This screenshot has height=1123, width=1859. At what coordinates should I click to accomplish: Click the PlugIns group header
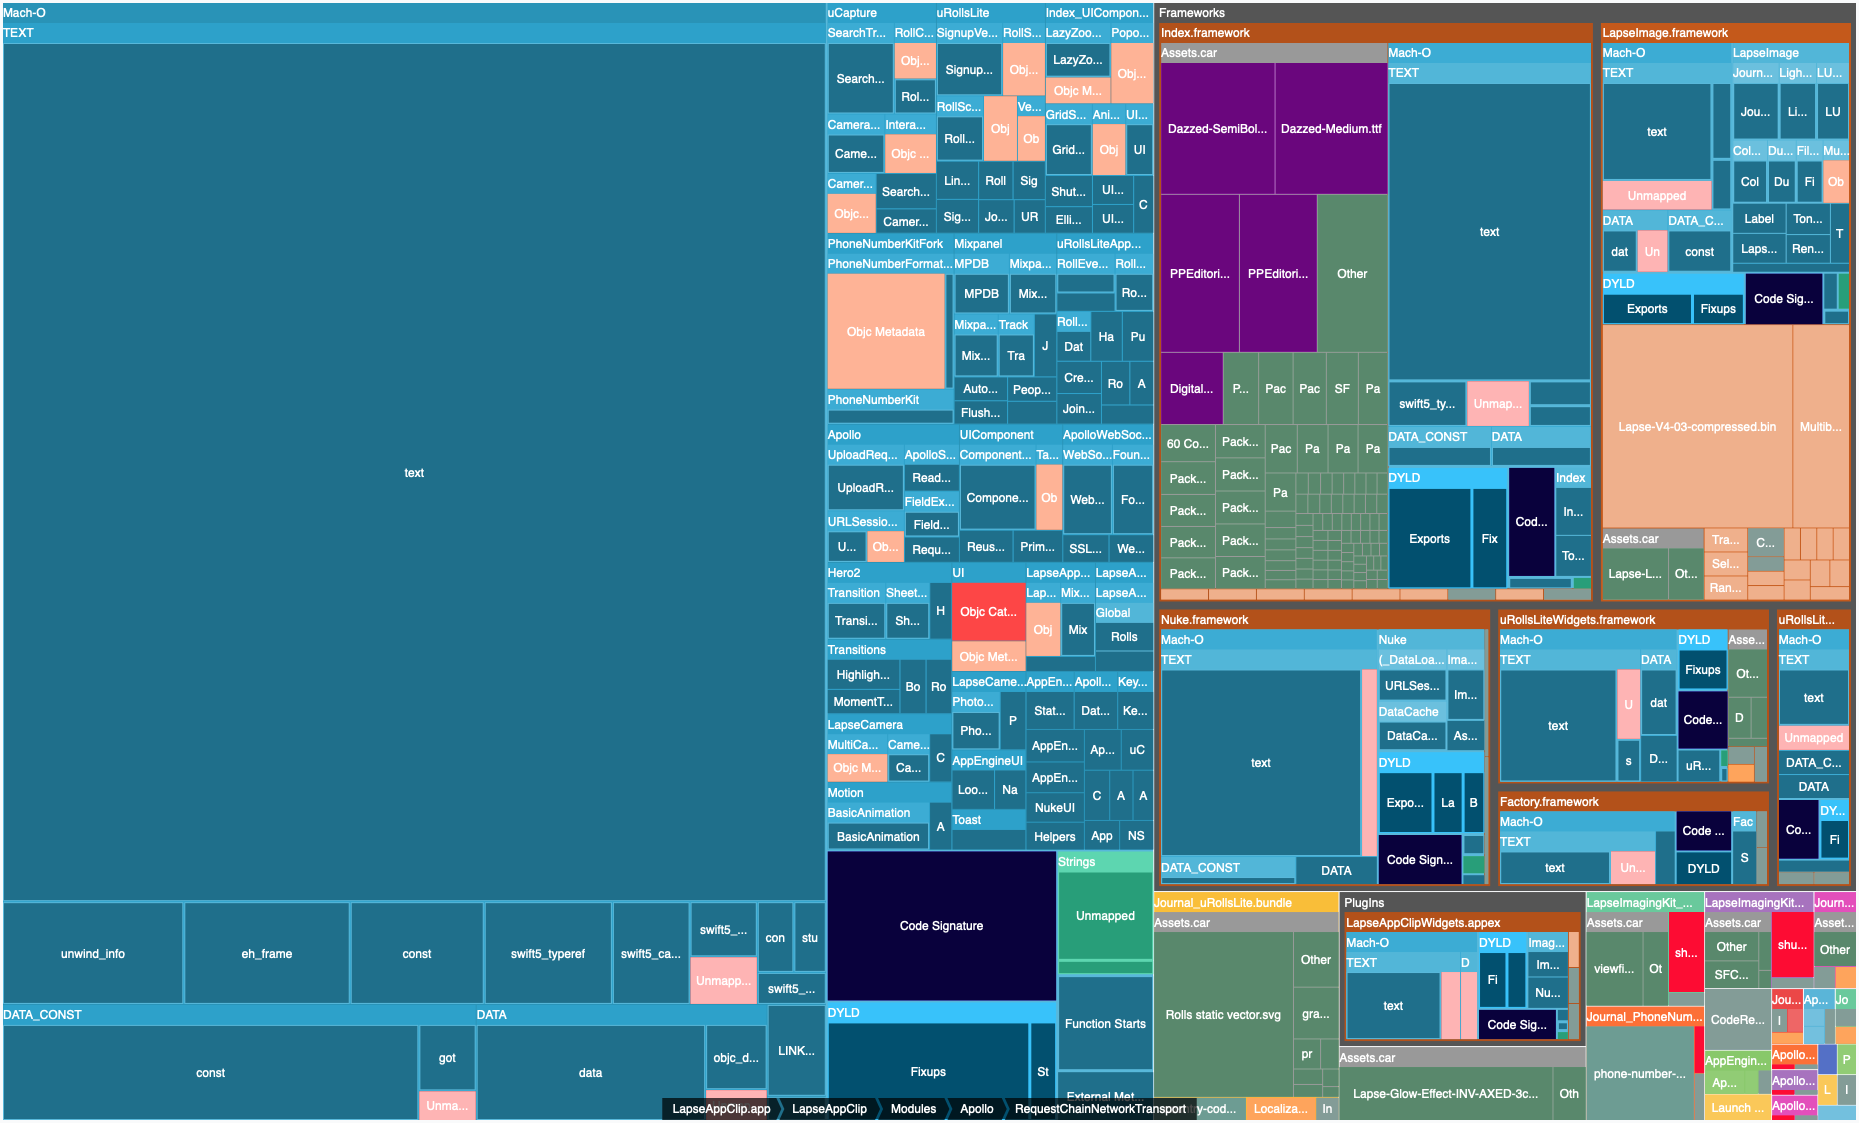coord(1461,902)
